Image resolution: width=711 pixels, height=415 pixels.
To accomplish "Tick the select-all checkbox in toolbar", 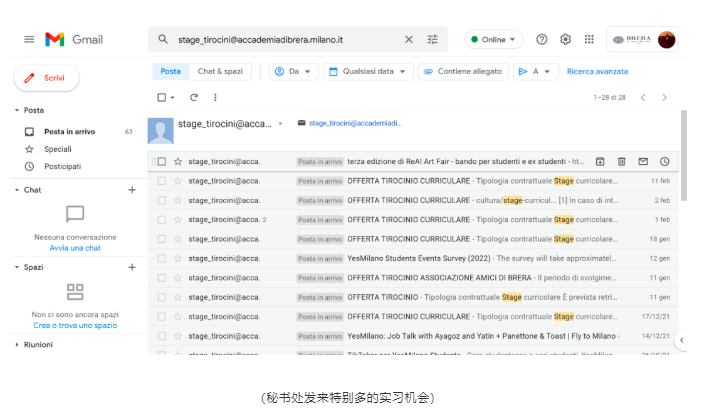I will 161,98.
